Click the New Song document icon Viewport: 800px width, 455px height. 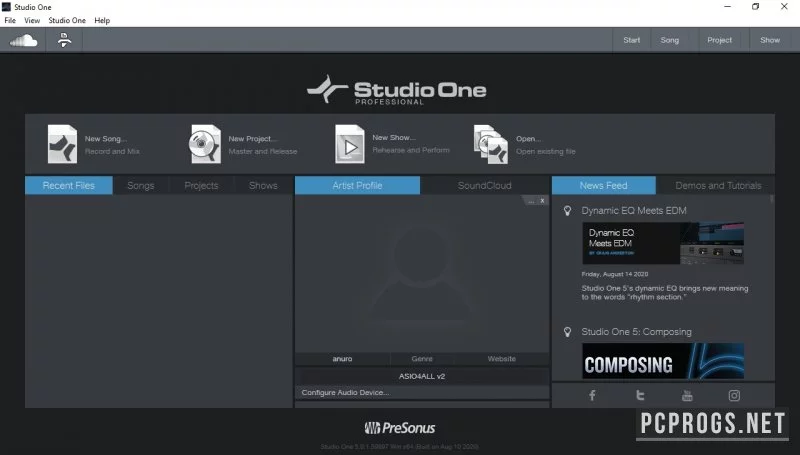[x=62, y=144]
